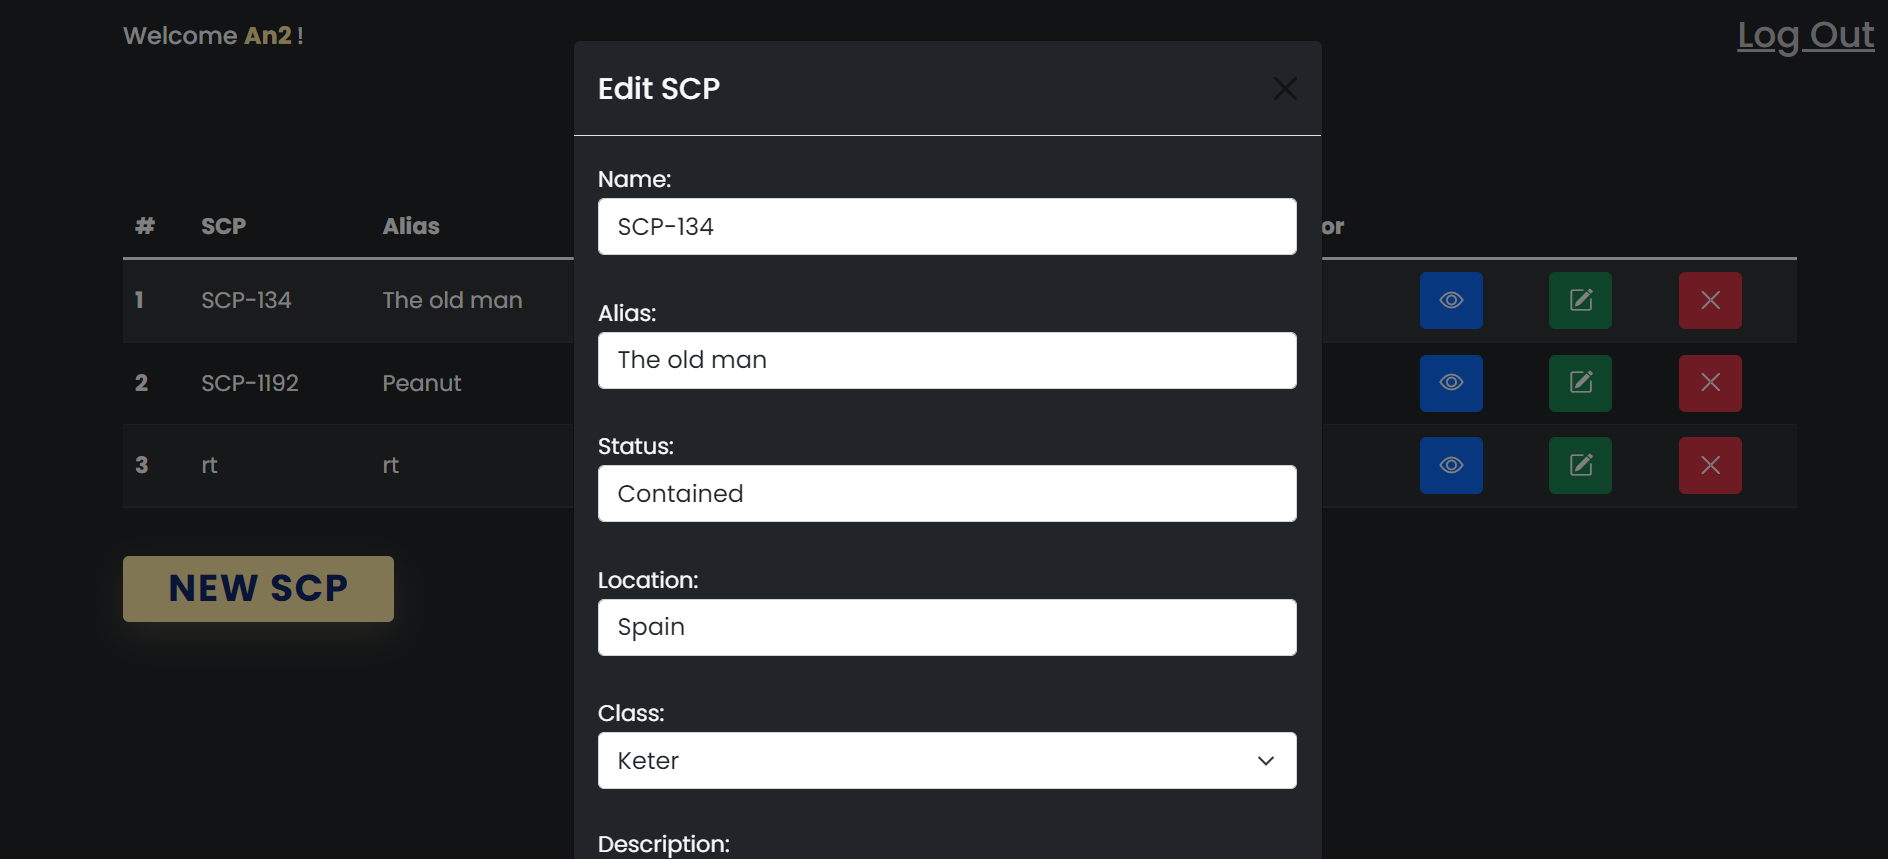Focus the Alias field with The old man

click(946, 360)
